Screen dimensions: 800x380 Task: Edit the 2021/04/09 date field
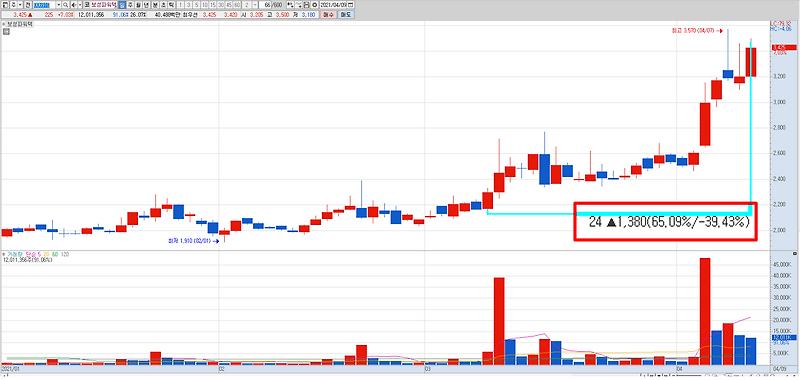coord(333,5)
